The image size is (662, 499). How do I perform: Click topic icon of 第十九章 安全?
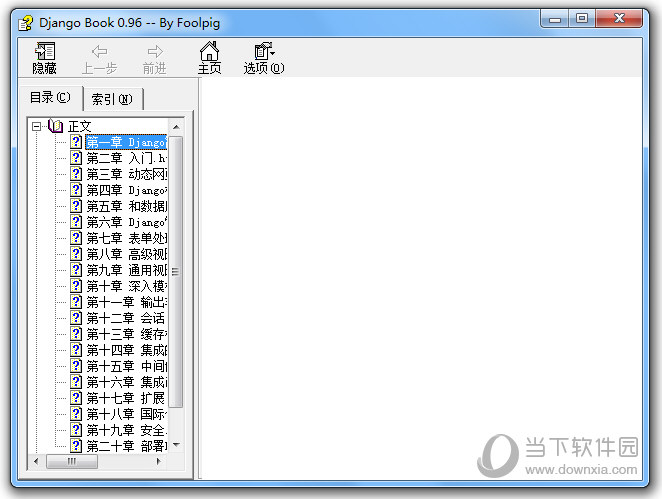tap(76, 430)
